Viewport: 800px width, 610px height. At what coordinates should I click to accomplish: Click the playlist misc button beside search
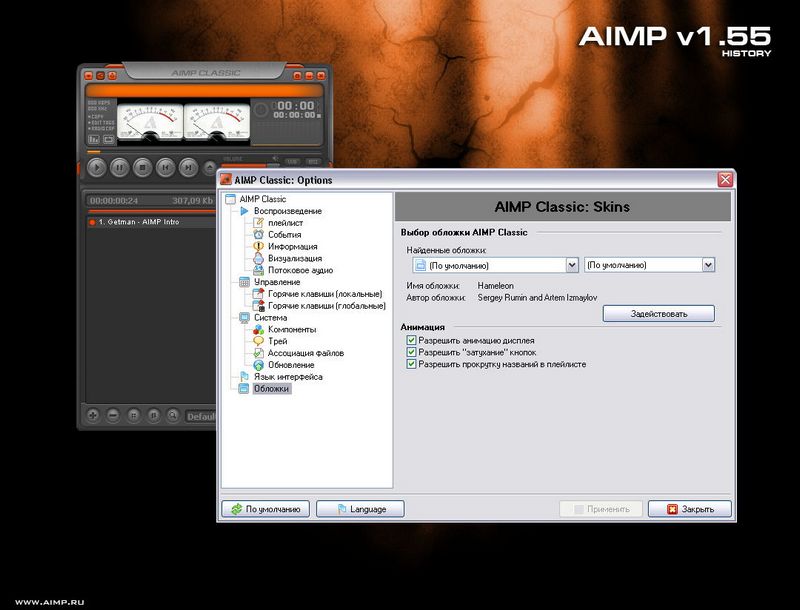pyautogui.click(x=153, y=415)
